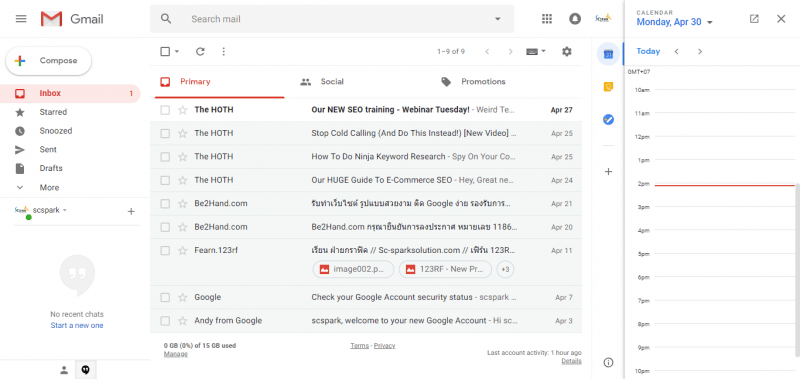This screenshot has width=800, height=383.
Task: Open the Terms link
Action: pyautogui.click(x=359, y=346)
